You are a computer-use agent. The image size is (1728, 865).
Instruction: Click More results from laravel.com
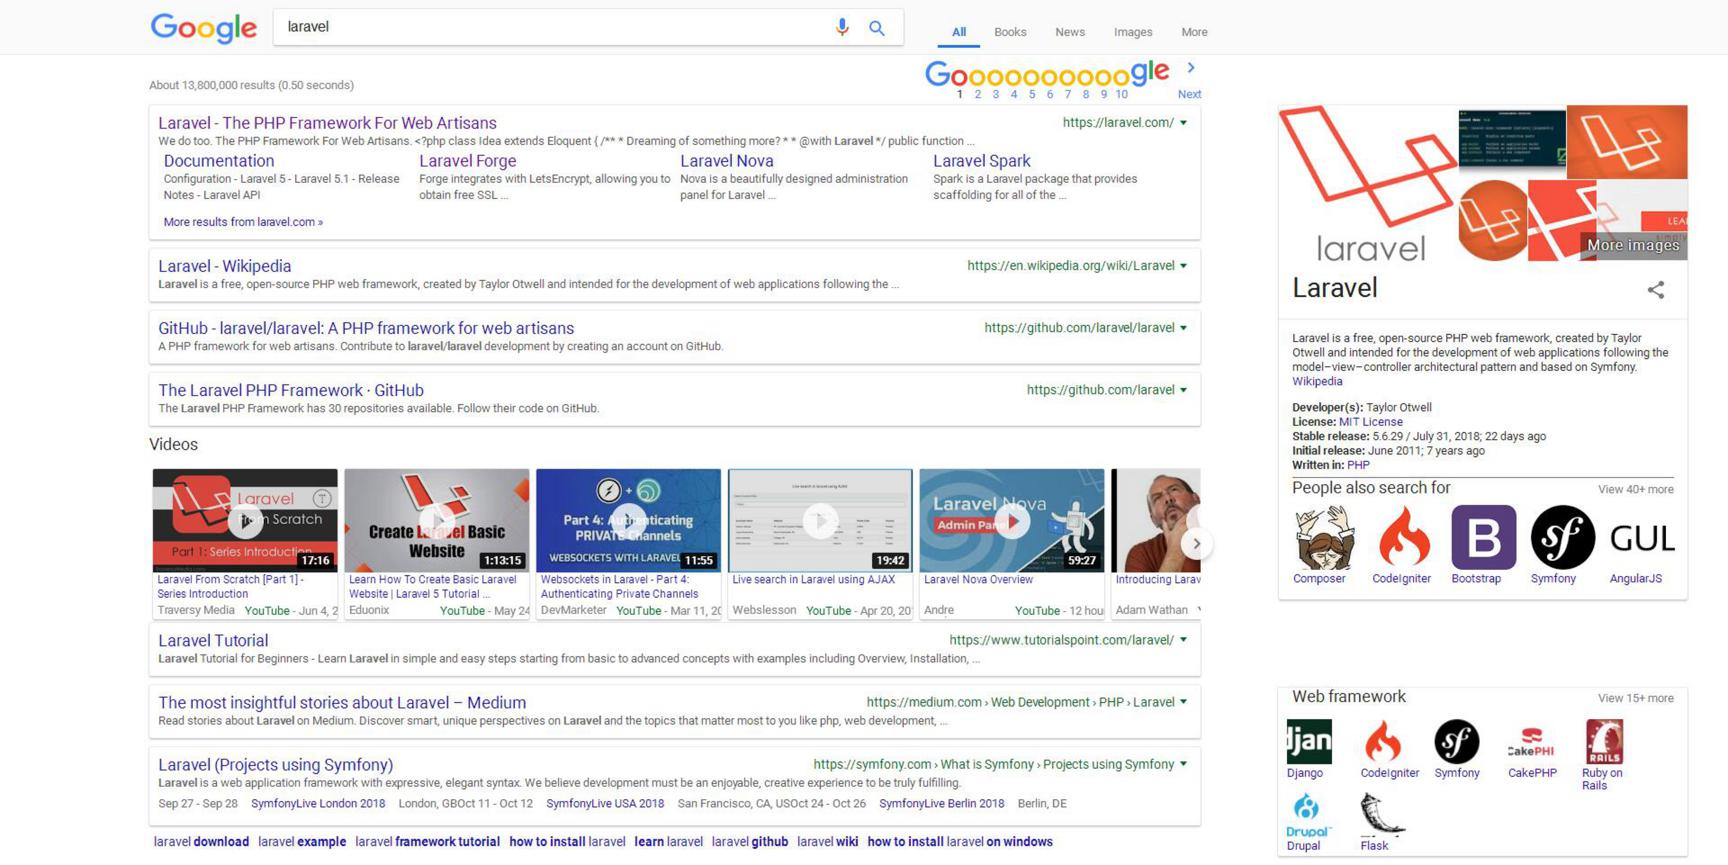pyautogui.click(x=243, y=222)
